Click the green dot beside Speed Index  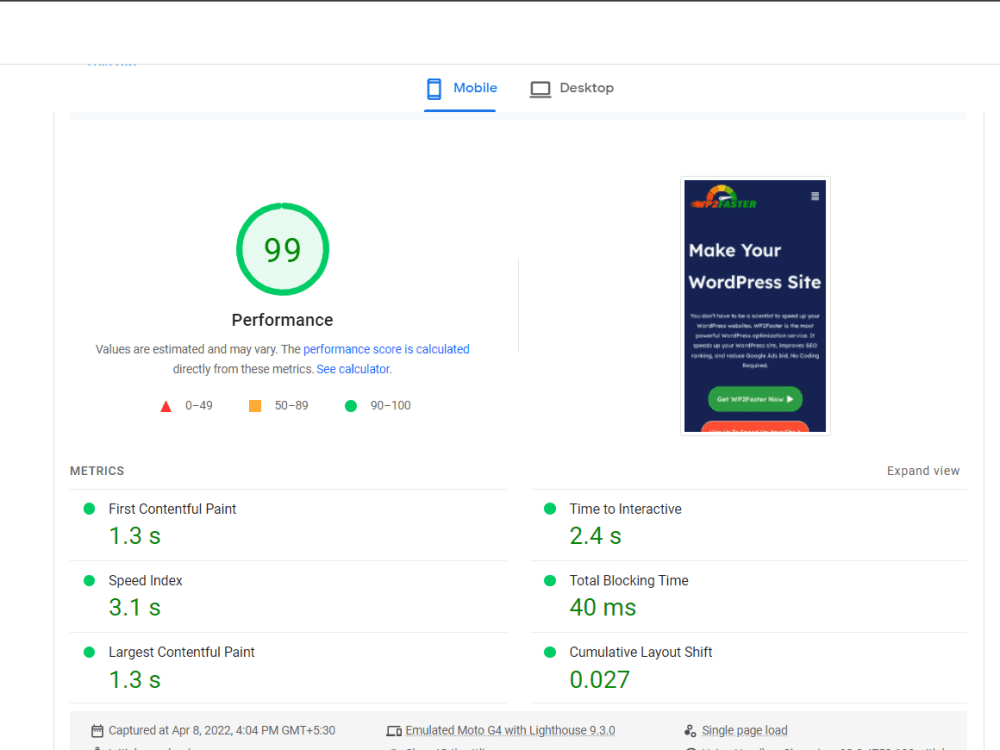click(x=89, y=580)
